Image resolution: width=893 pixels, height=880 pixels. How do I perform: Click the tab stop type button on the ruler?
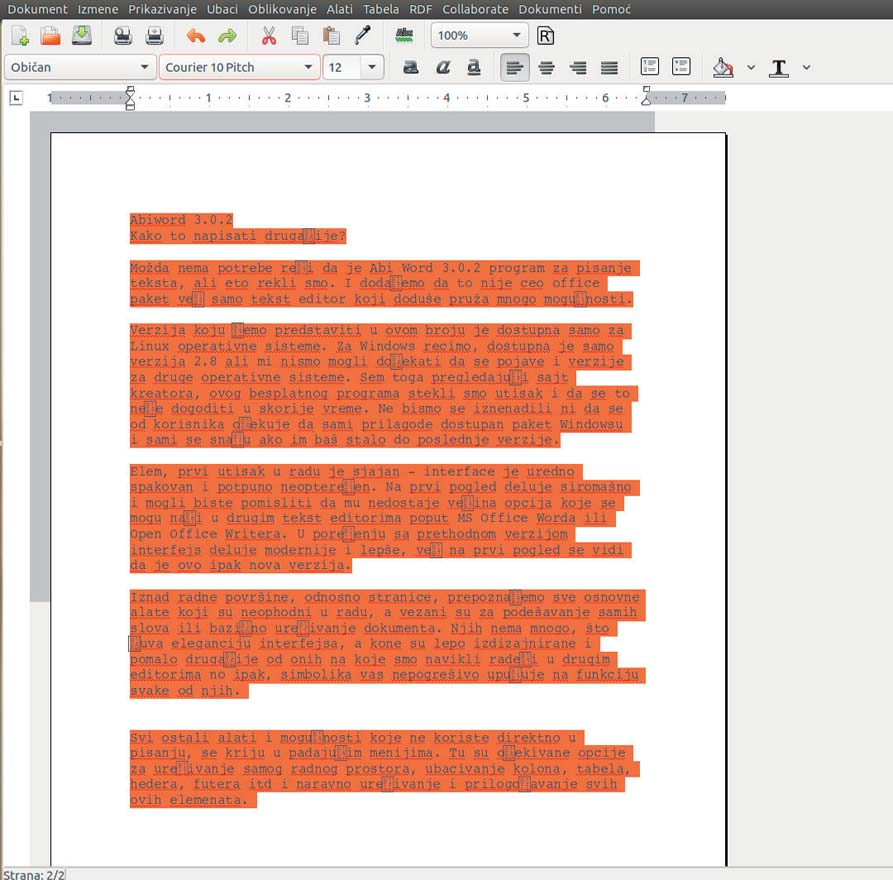pos(17,98)
